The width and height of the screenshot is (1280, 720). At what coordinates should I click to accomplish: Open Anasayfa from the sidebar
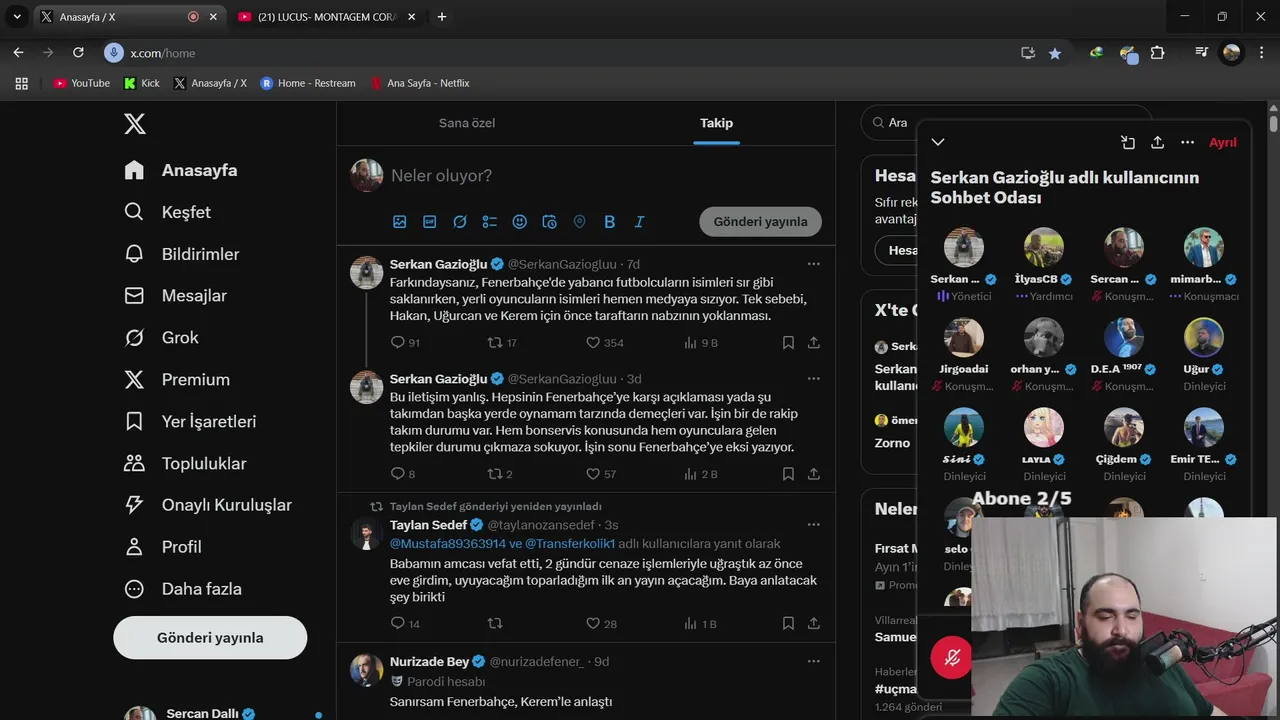point(181,170)
